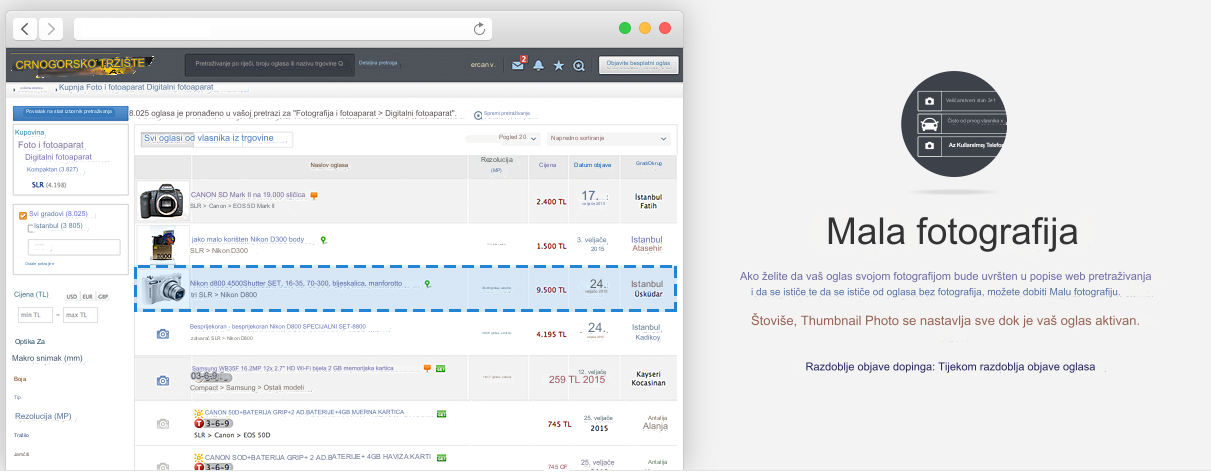Select EUR currency option
Screen dimensions: 1211x474
87,296
